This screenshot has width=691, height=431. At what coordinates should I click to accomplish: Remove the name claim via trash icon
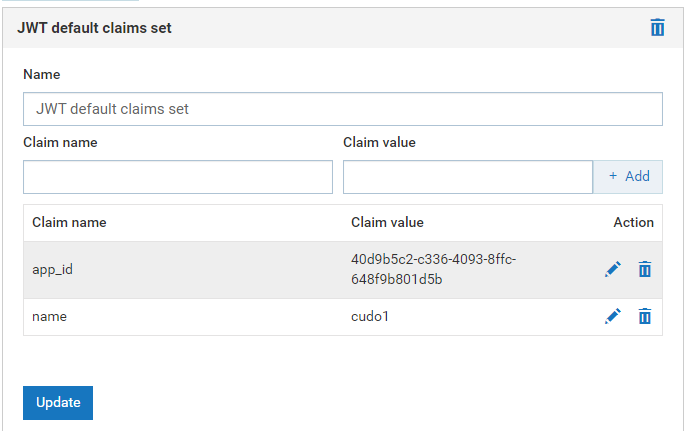point(645,316)
